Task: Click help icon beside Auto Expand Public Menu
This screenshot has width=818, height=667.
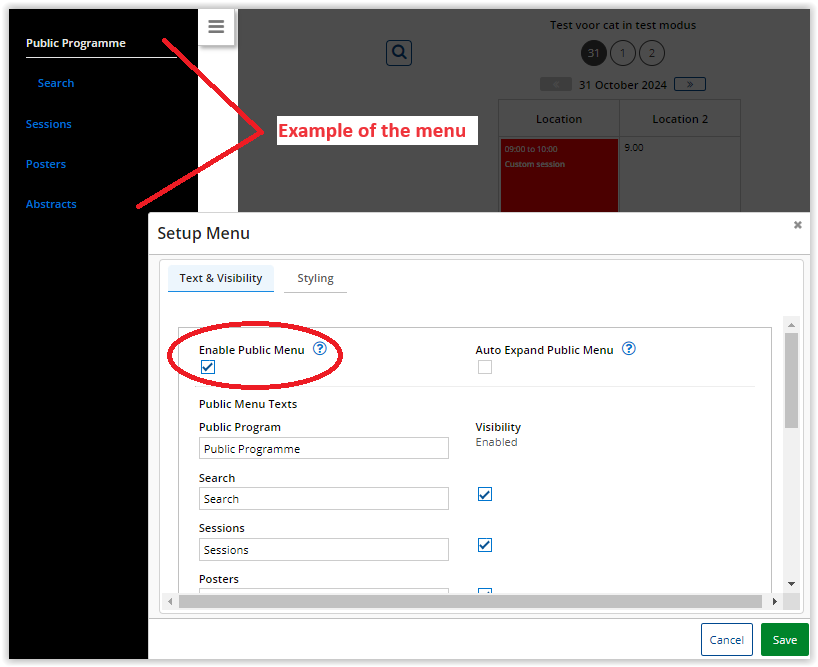Action: 629,349
